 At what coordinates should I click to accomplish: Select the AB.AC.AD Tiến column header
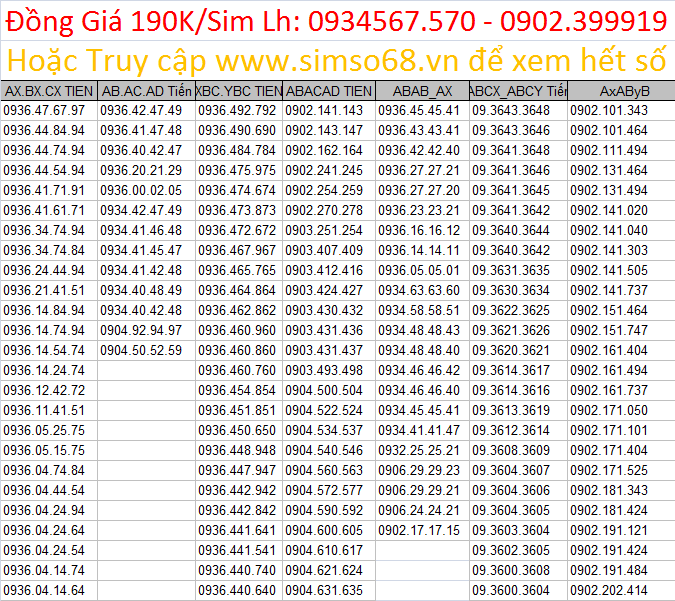coord(147,91)
